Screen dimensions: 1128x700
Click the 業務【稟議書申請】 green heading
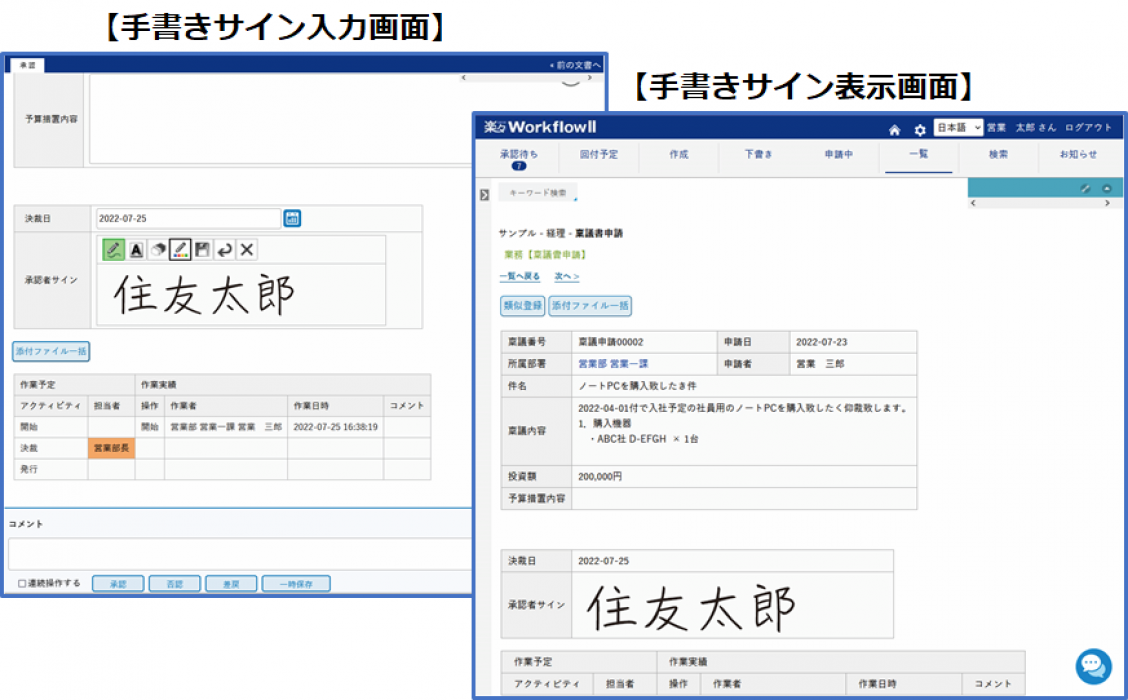[x=546, y=255]
